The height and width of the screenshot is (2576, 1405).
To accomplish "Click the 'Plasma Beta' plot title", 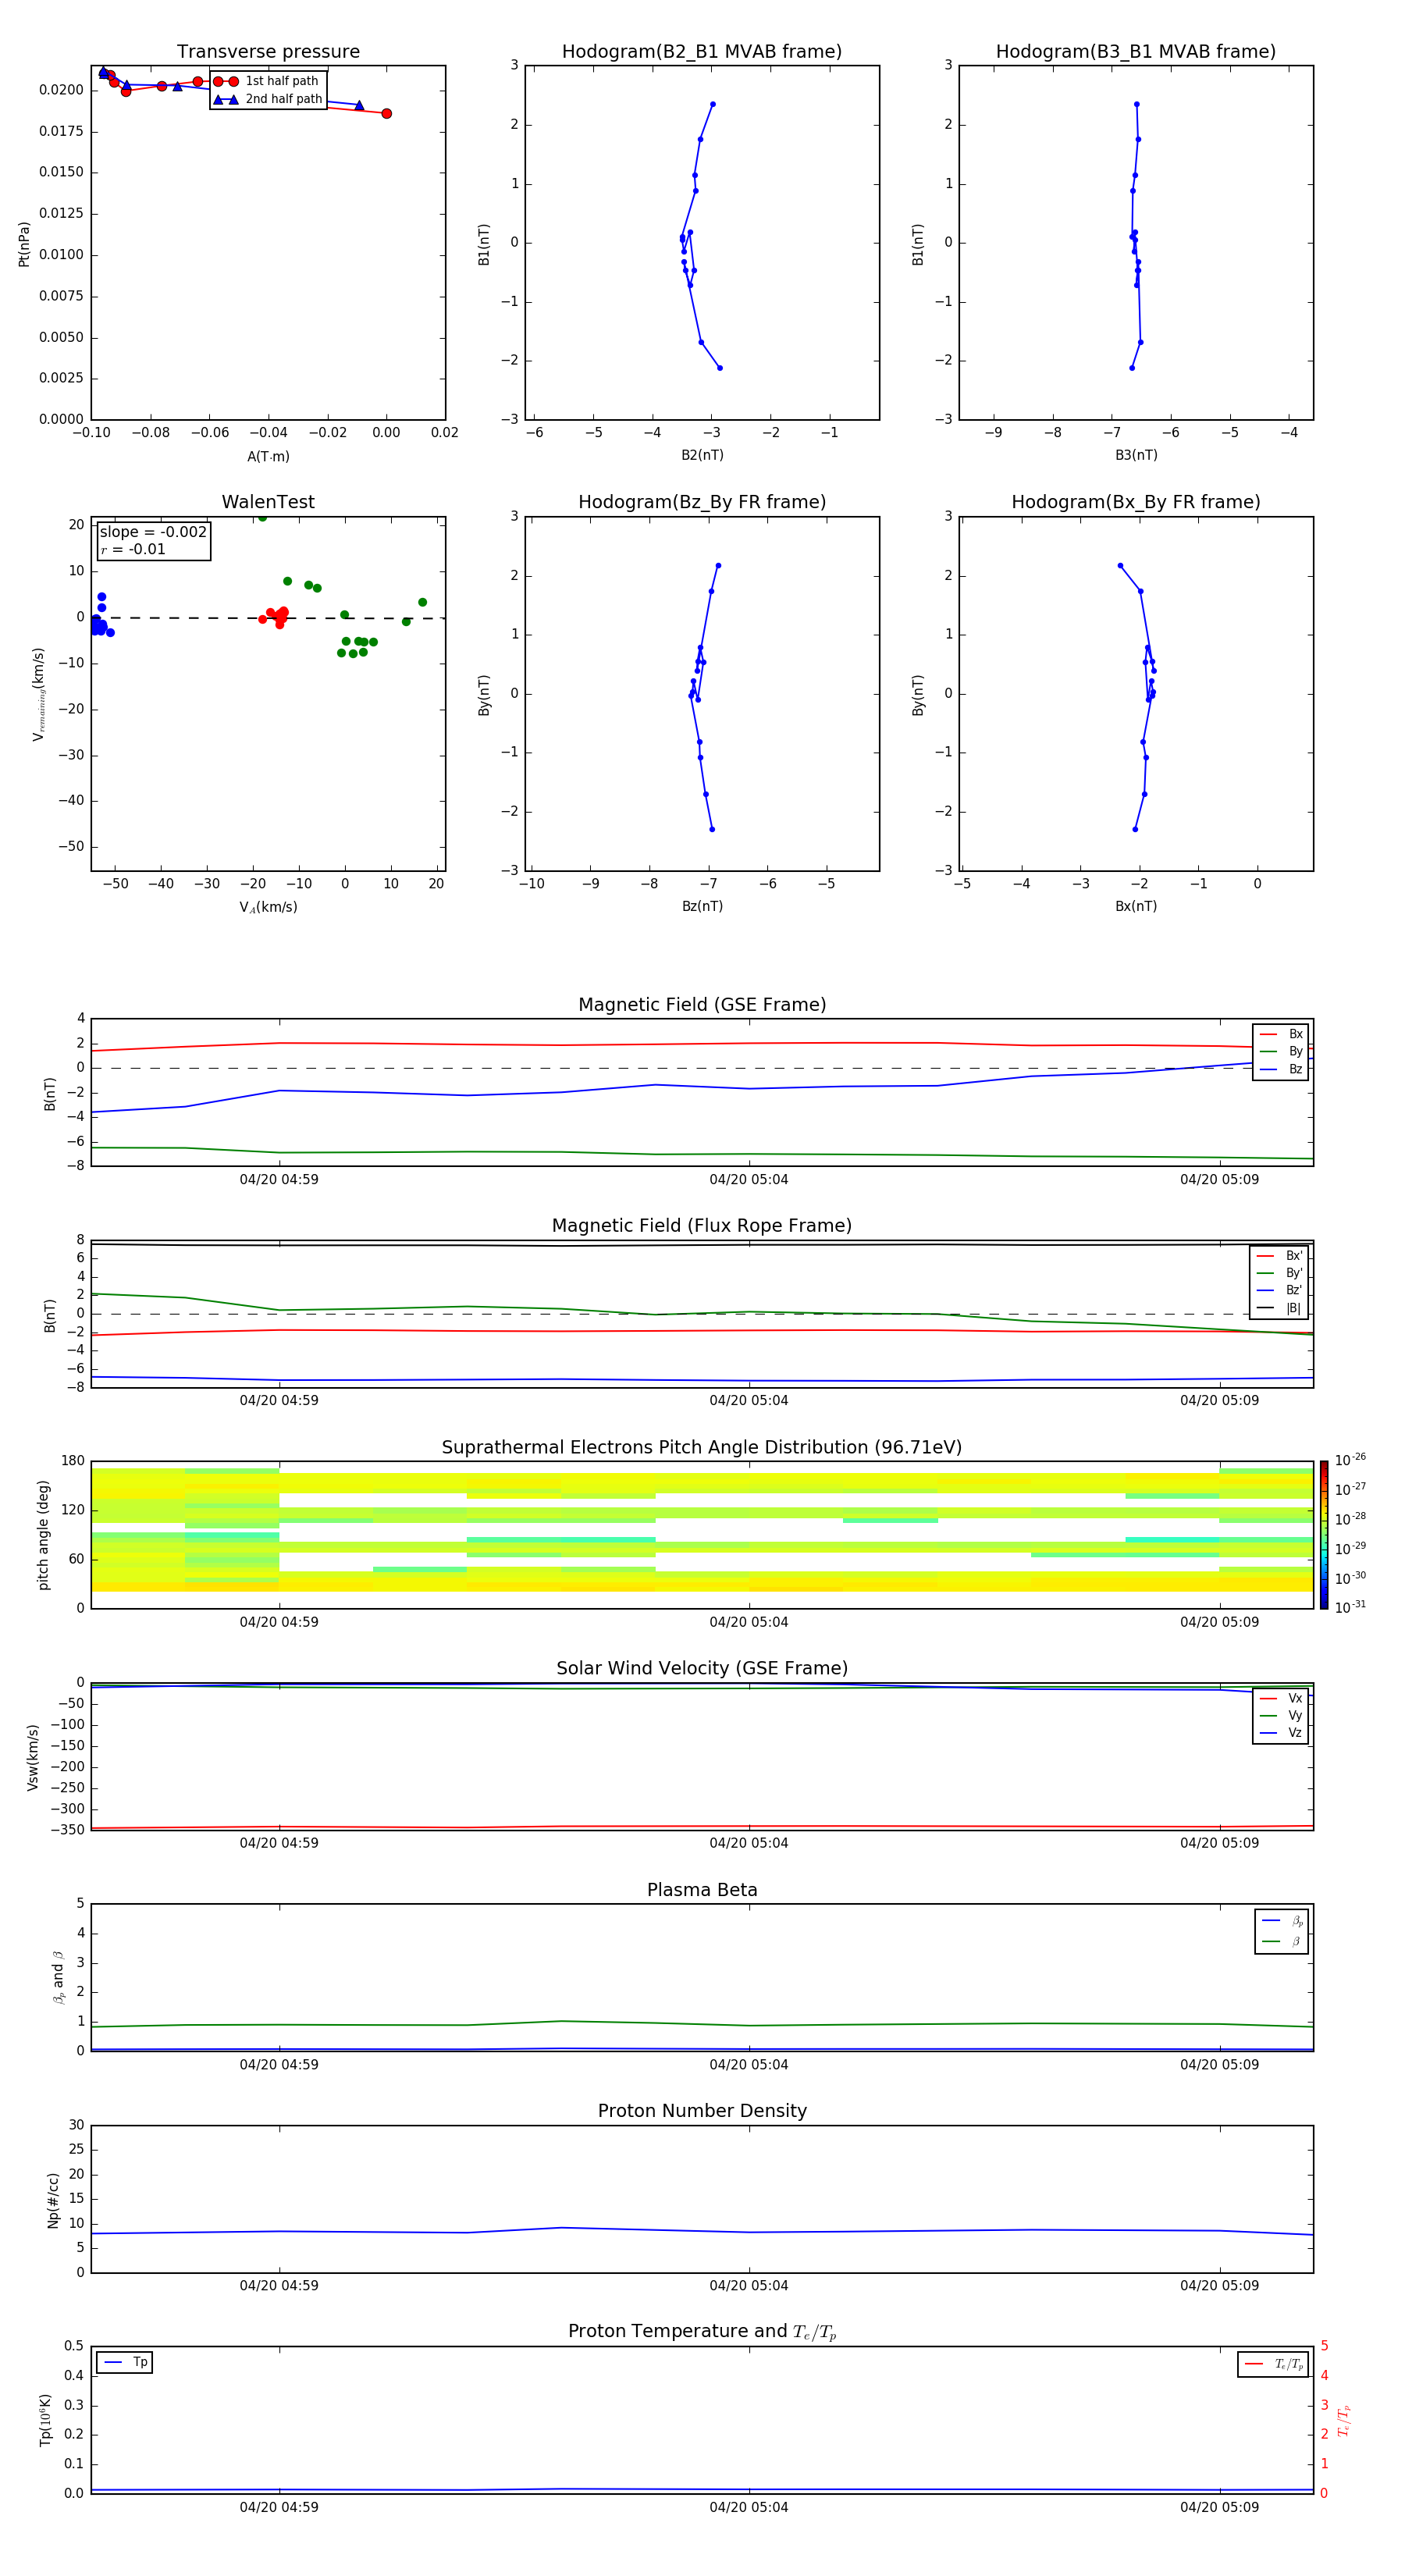I will click(x=702, y=1890).
